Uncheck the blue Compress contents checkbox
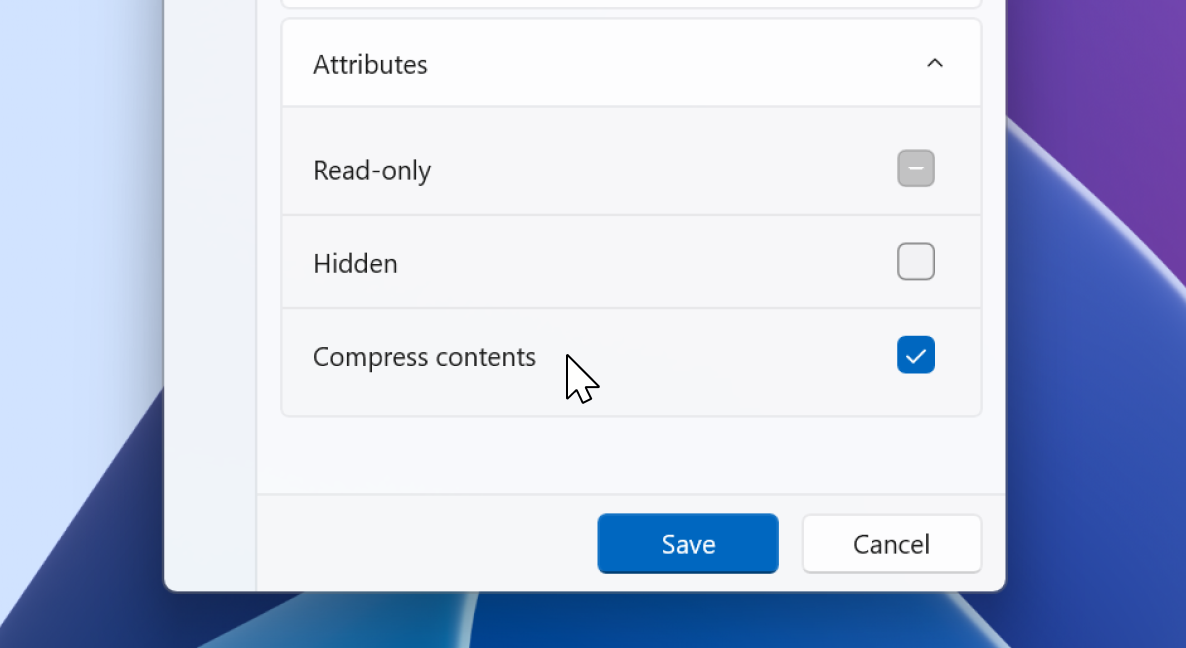1186x648 pixels. pyautogui.click(x=915, y=354)
